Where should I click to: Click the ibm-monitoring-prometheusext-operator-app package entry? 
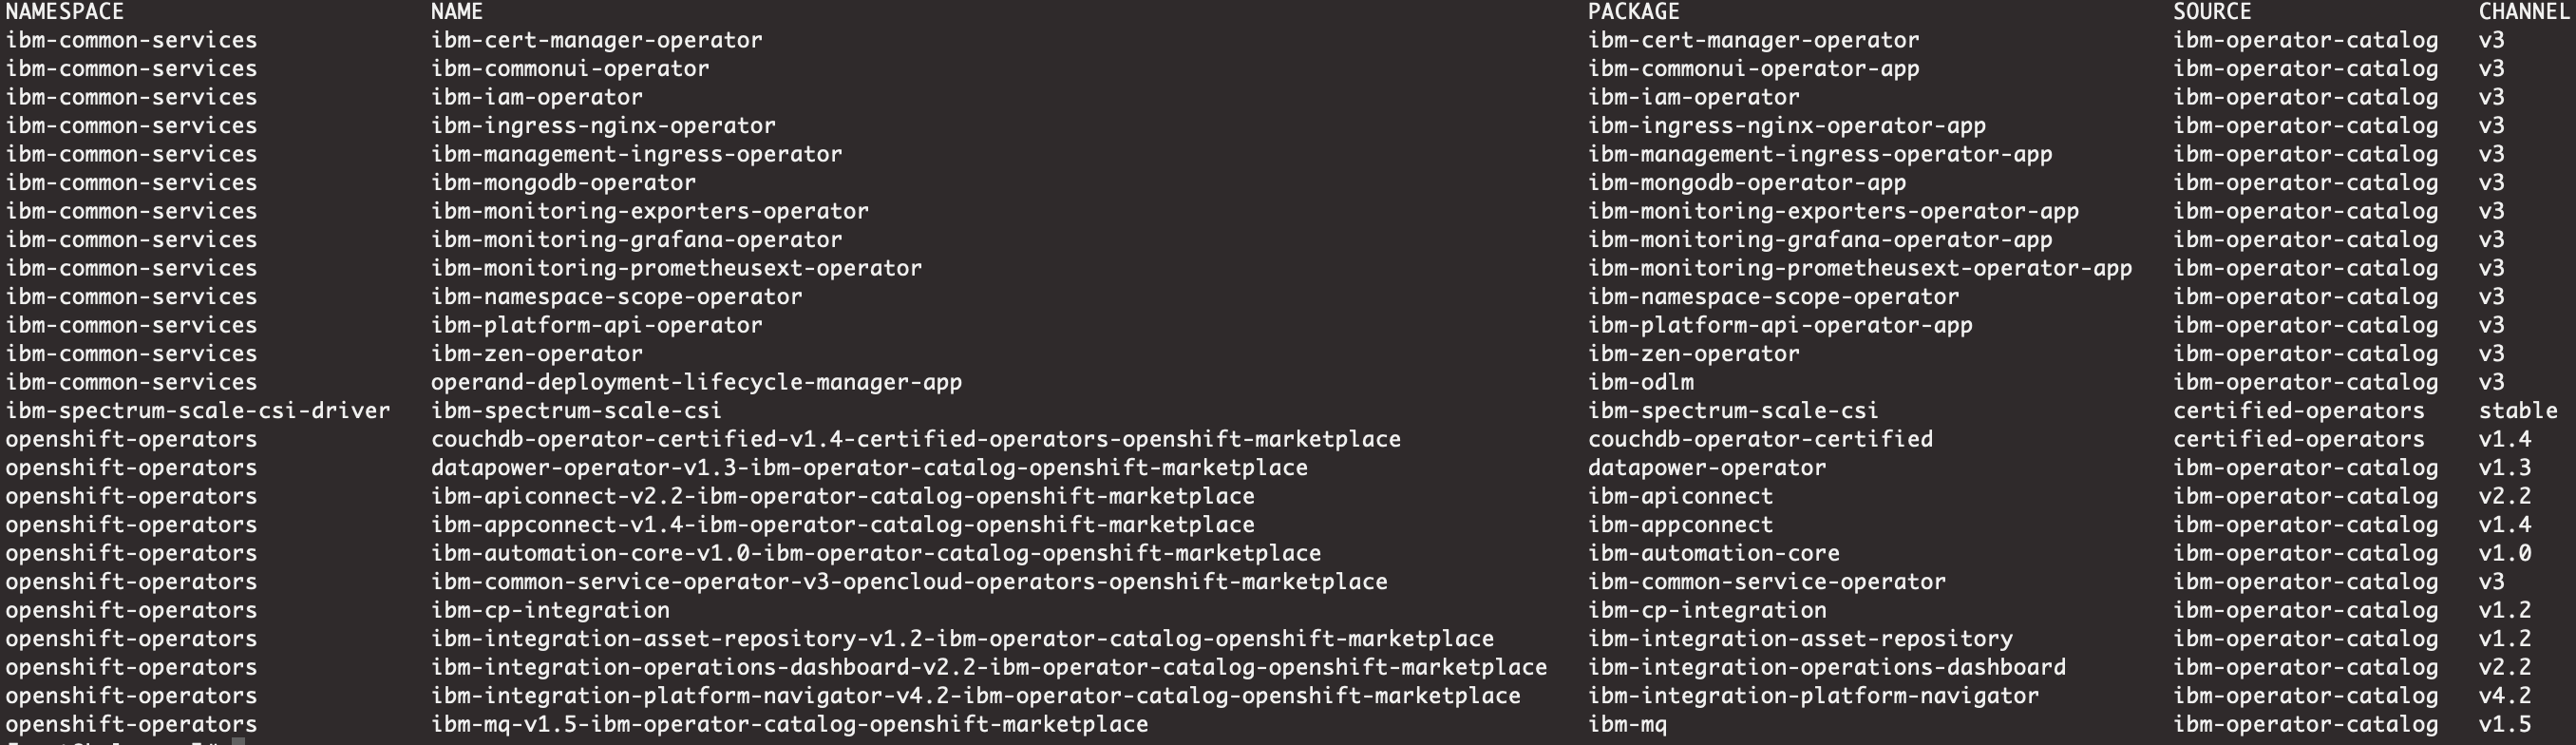(1859, 268)
